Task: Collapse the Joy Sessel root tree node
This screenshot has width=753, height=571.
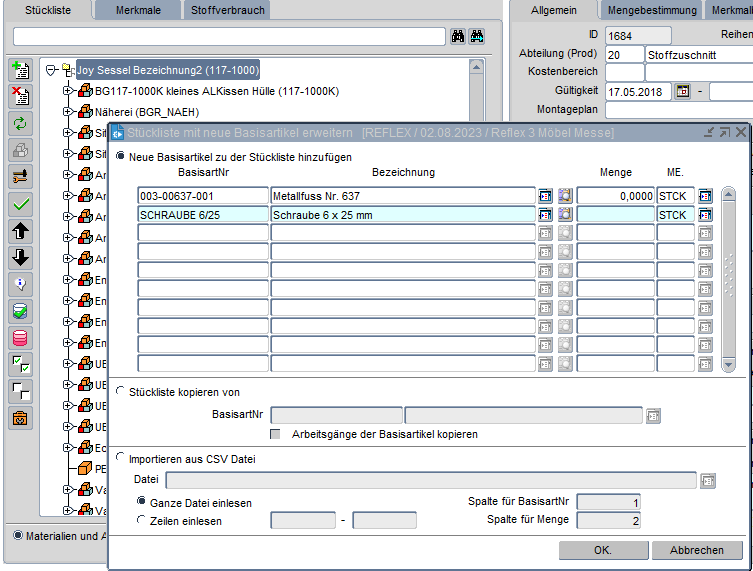Action: 51,70
